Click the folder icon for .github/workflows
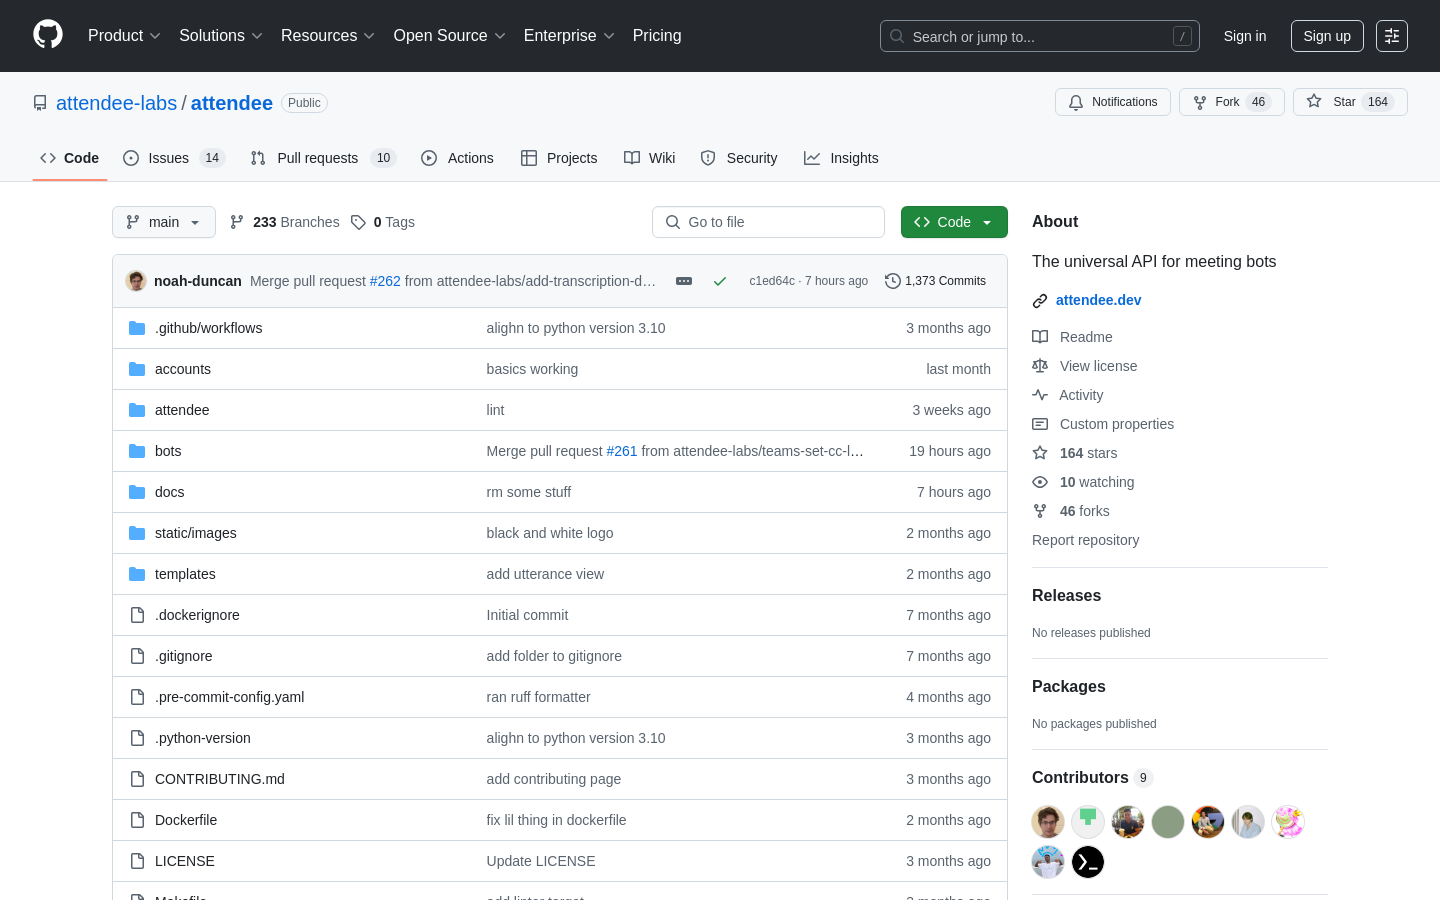Image resolution: width=1440 pixels, height=900 pixels. (x=137, y=328)
